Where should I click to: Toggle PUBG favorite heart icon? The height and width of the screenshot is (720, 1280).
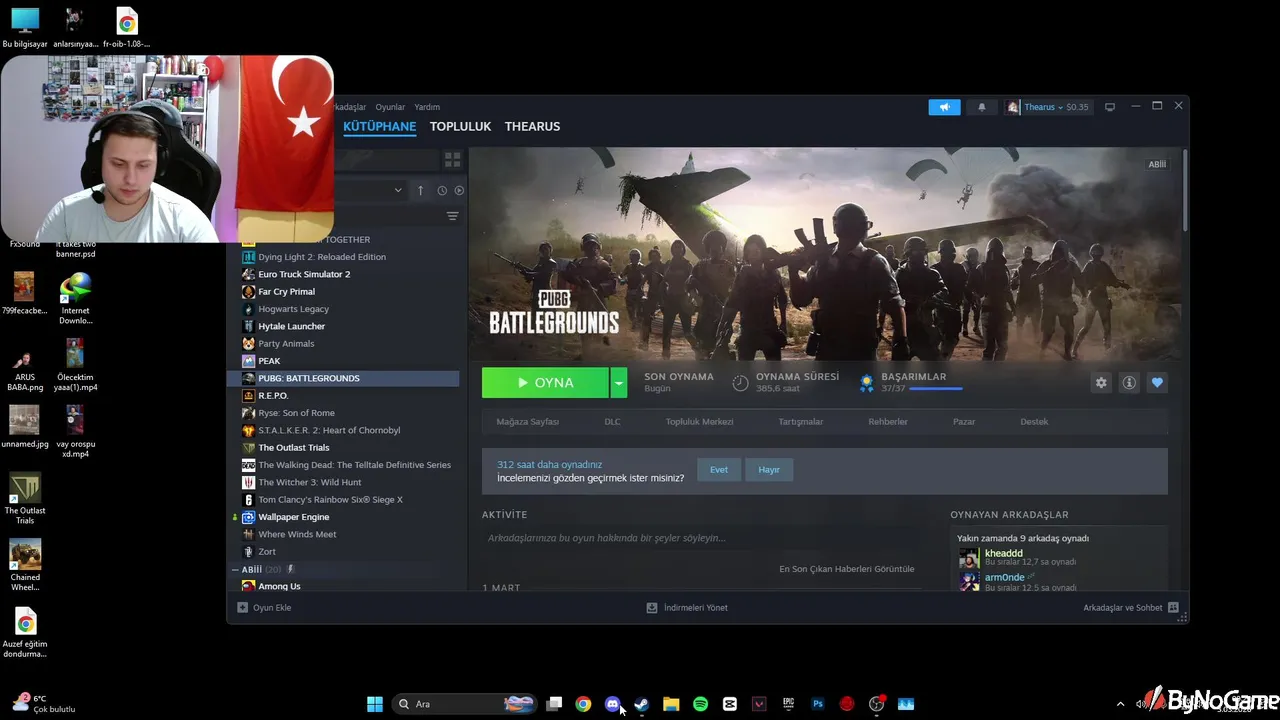click(x=1157, y=383)
